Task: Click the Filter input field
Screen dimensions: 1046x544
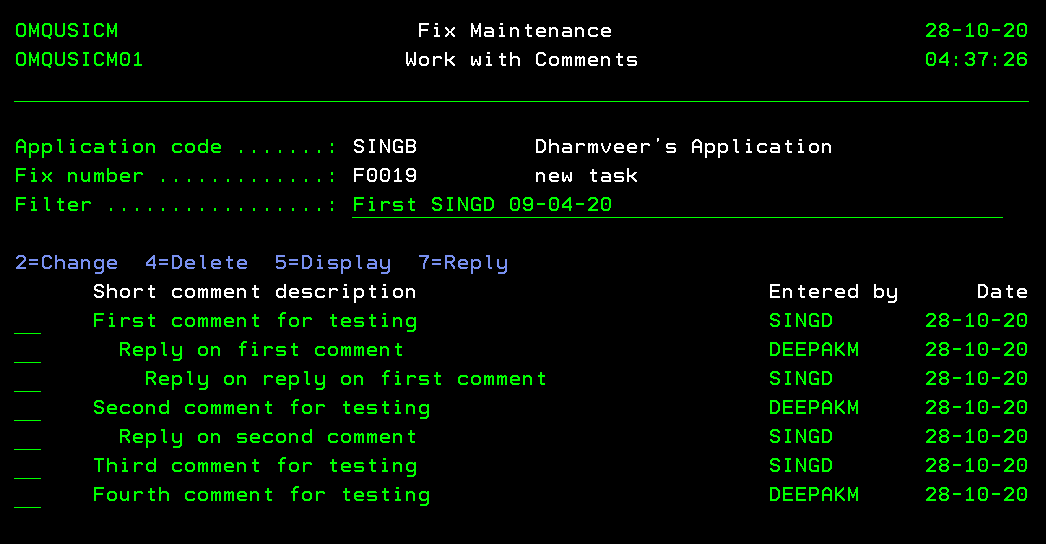Action: click(676, 205)
